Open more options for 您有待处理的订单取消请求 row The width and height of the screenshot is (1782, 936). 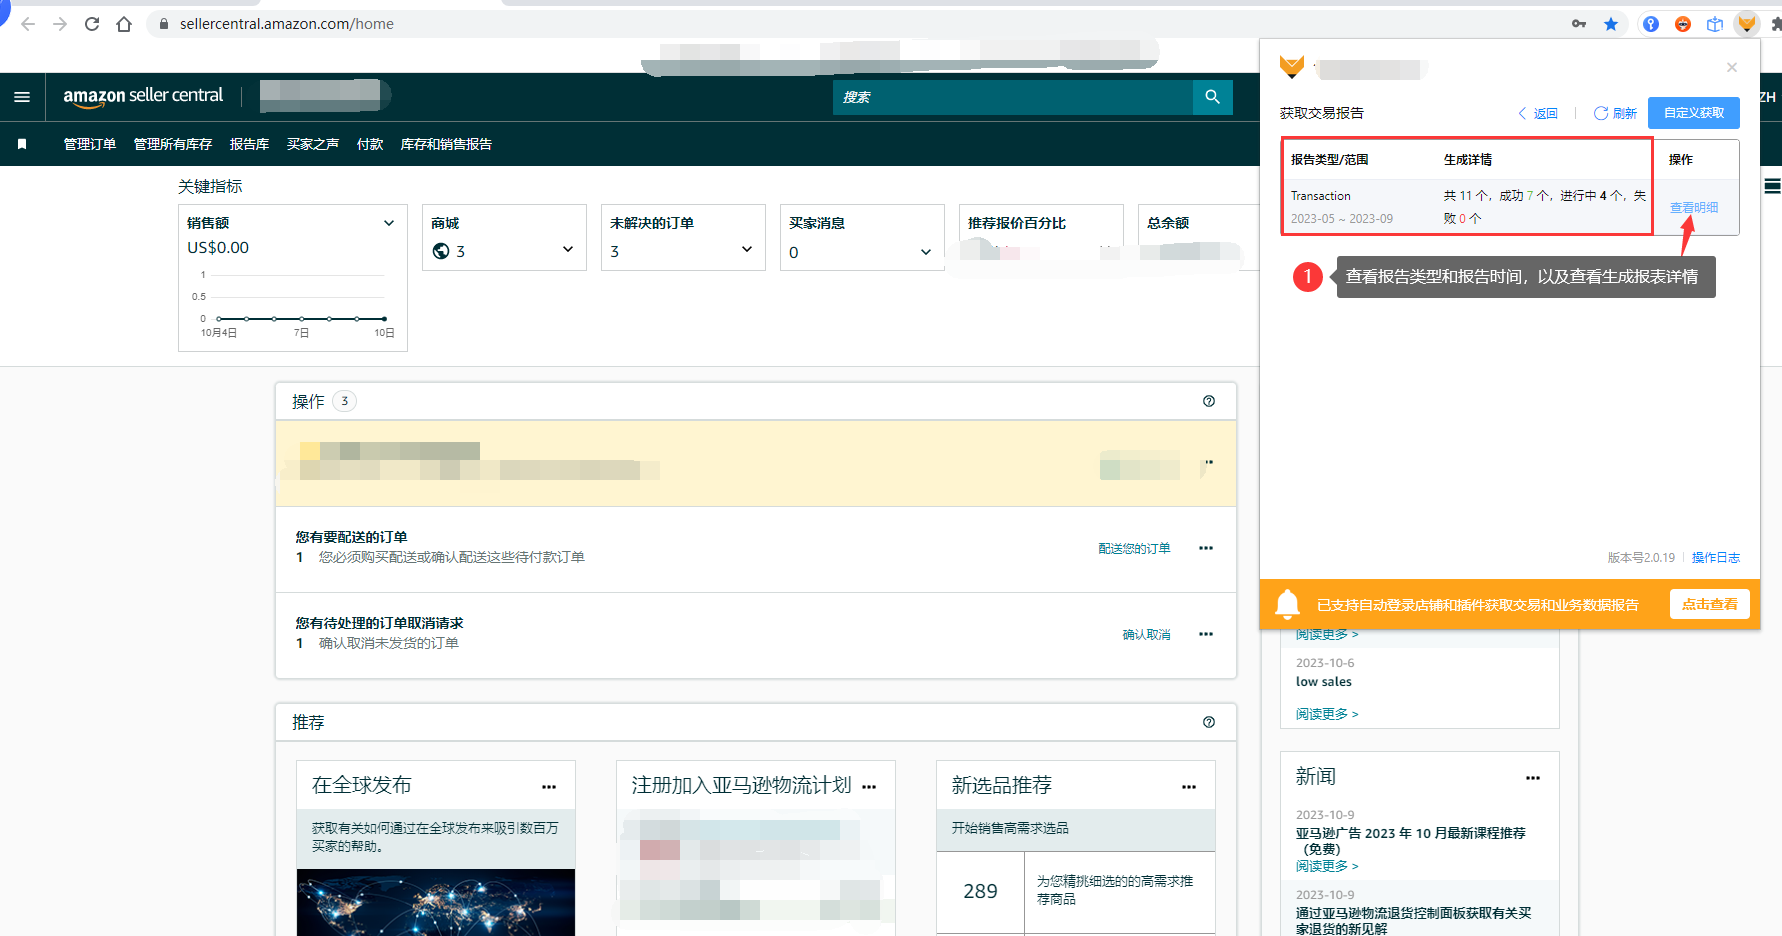(x=1206, y=634)
